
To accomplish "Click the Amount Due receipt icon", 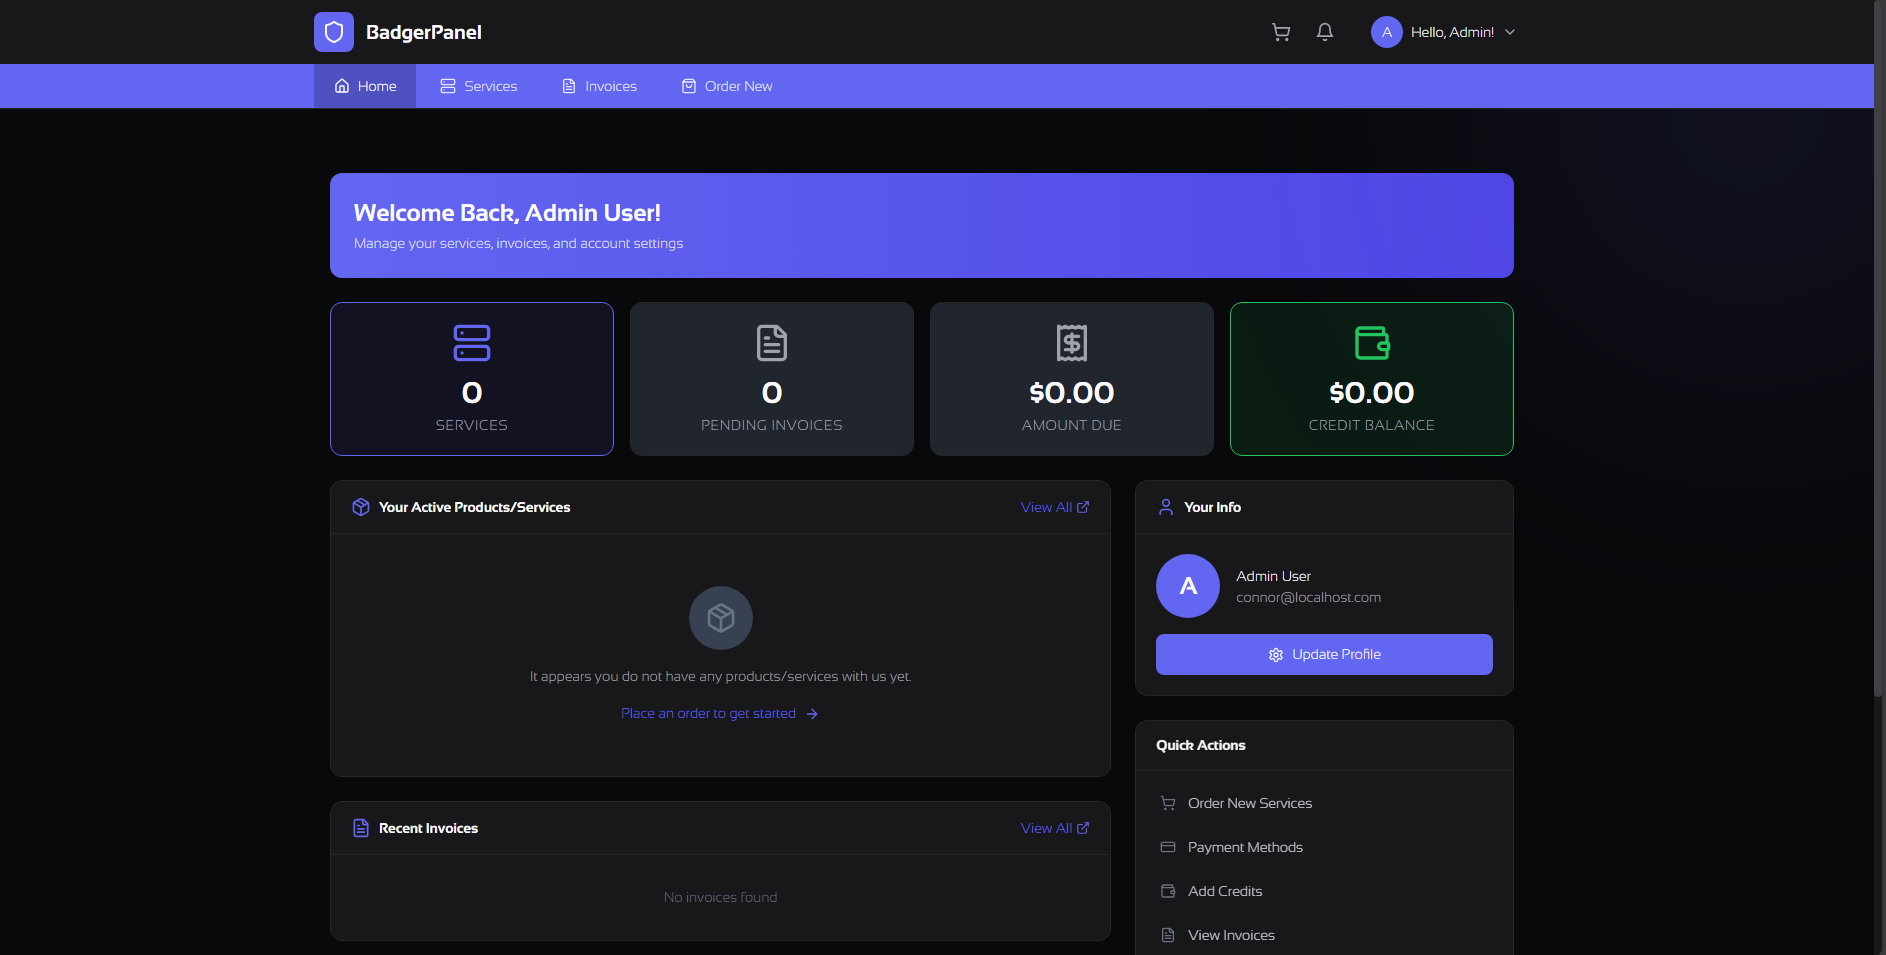I will 1071,343.
